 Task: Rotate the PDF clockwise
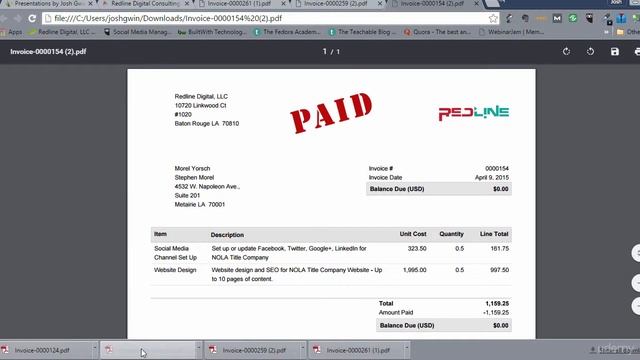click(566, 51)
